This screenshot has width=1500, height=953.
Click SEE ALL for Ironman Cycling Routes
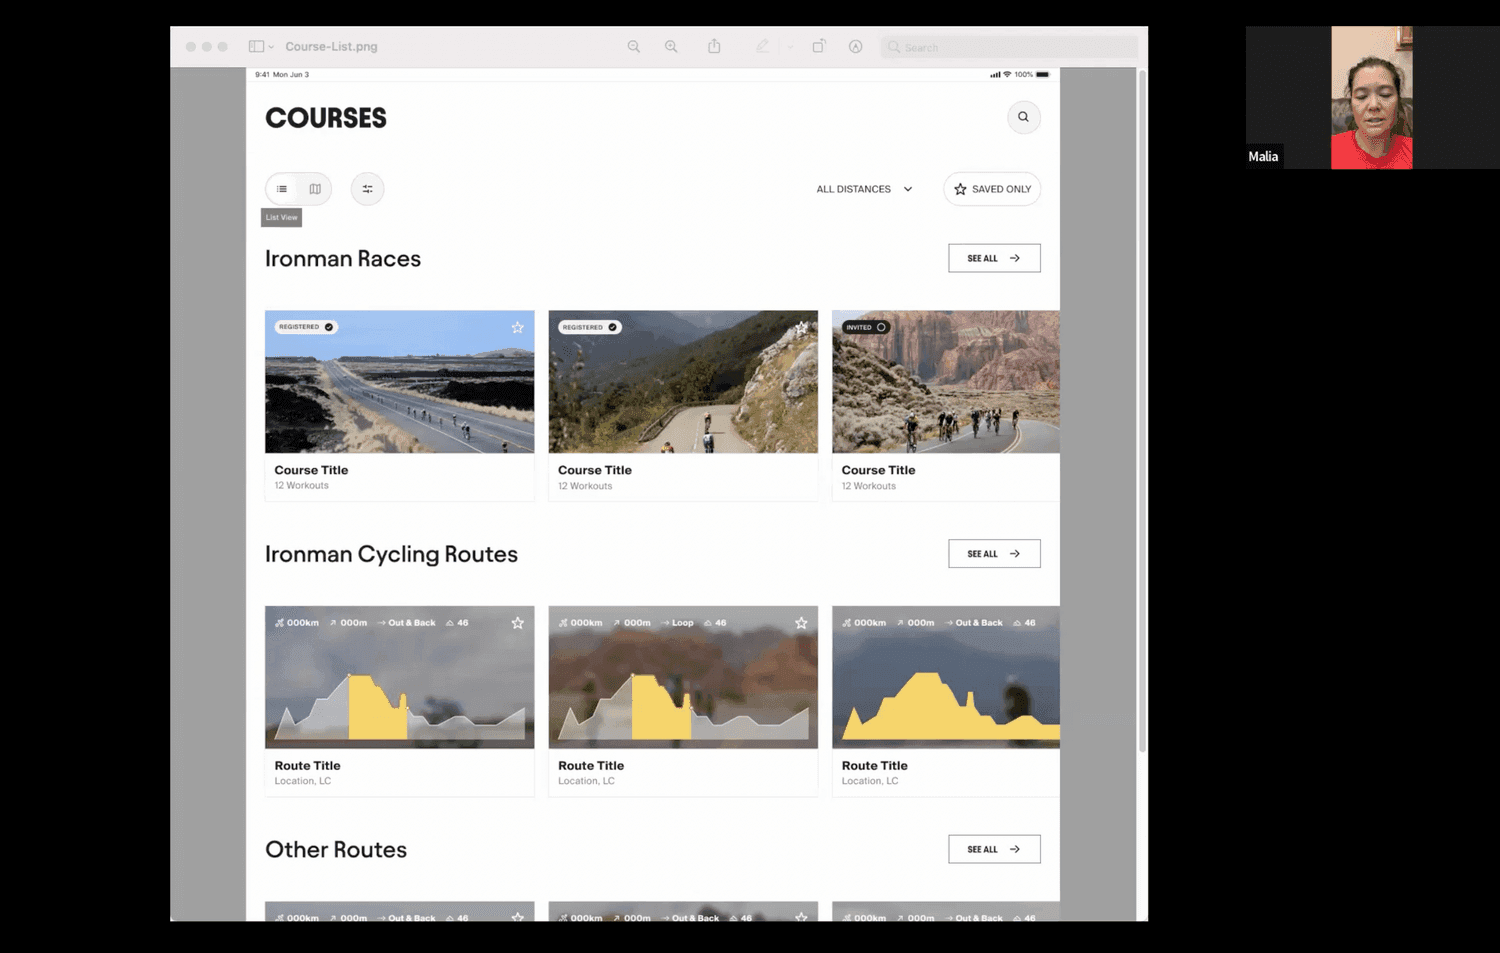(994, 554)
